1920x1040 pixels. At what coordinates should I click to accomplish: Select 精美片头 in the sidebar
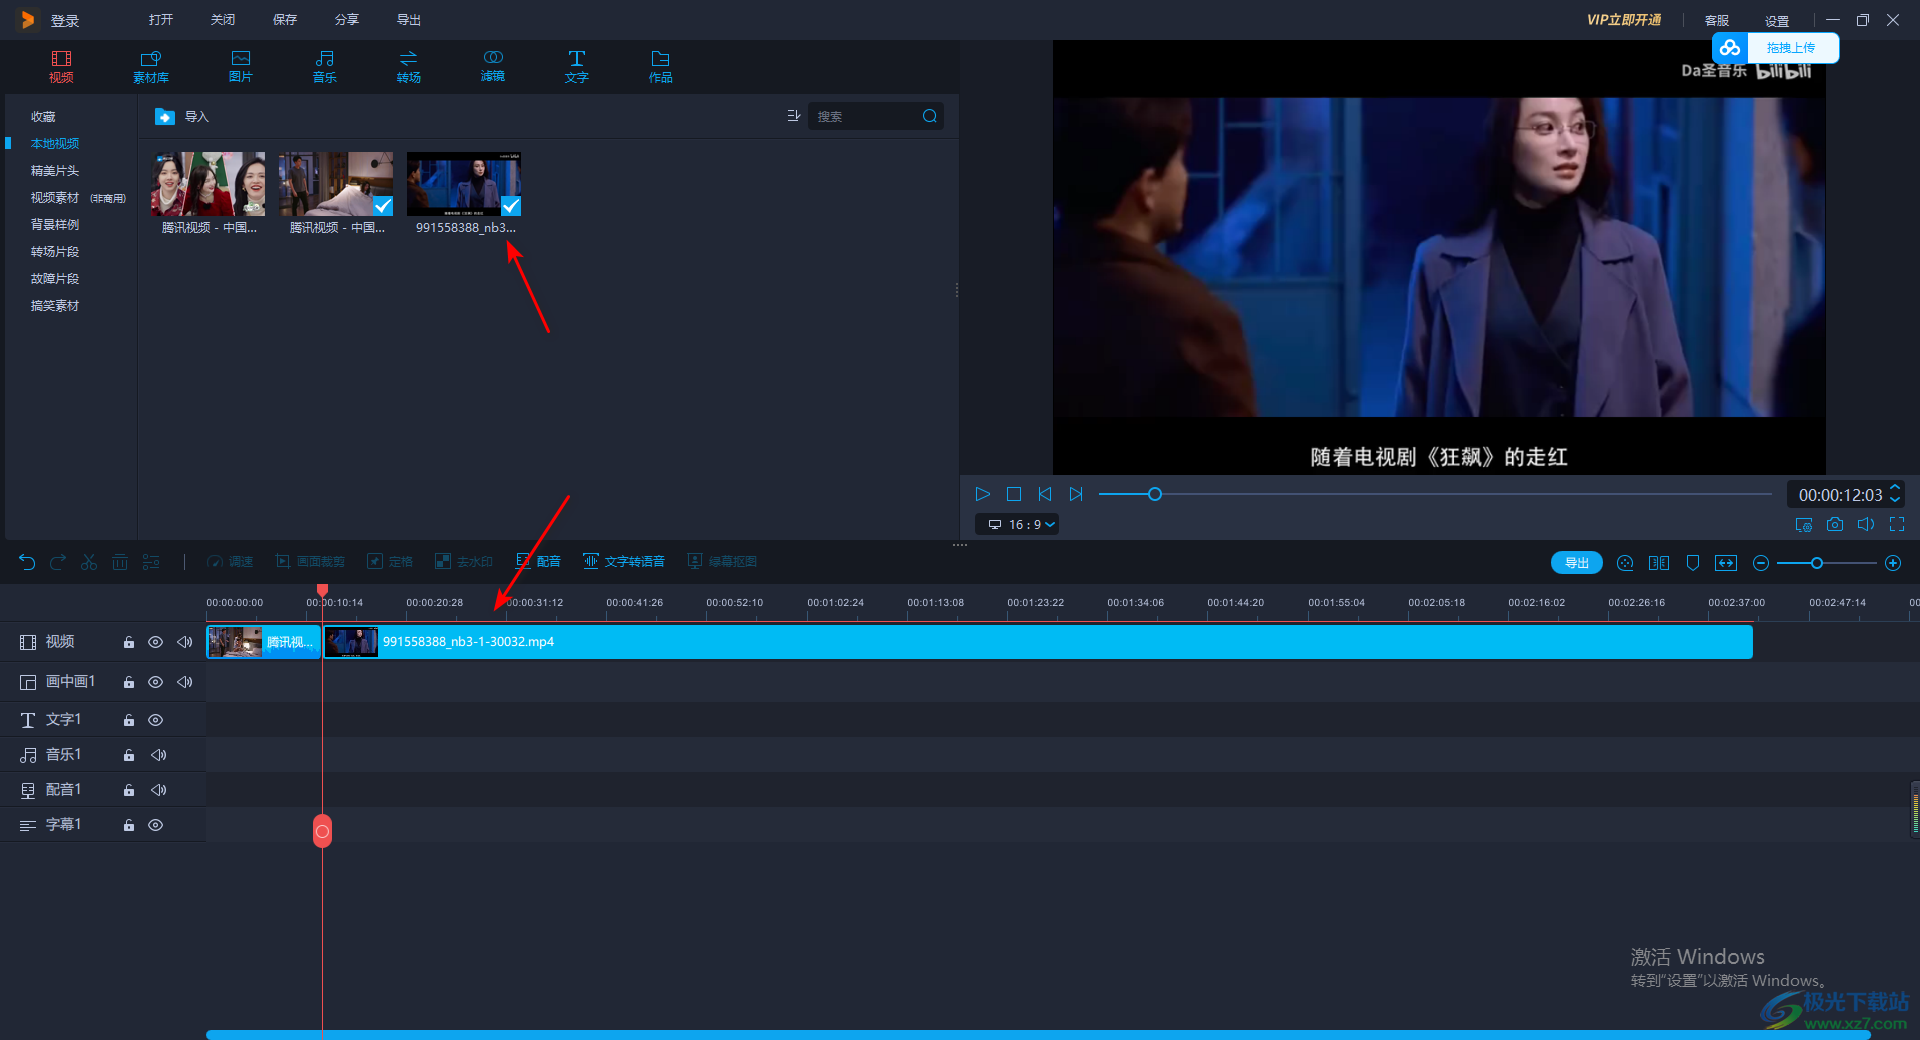(55, 171)
